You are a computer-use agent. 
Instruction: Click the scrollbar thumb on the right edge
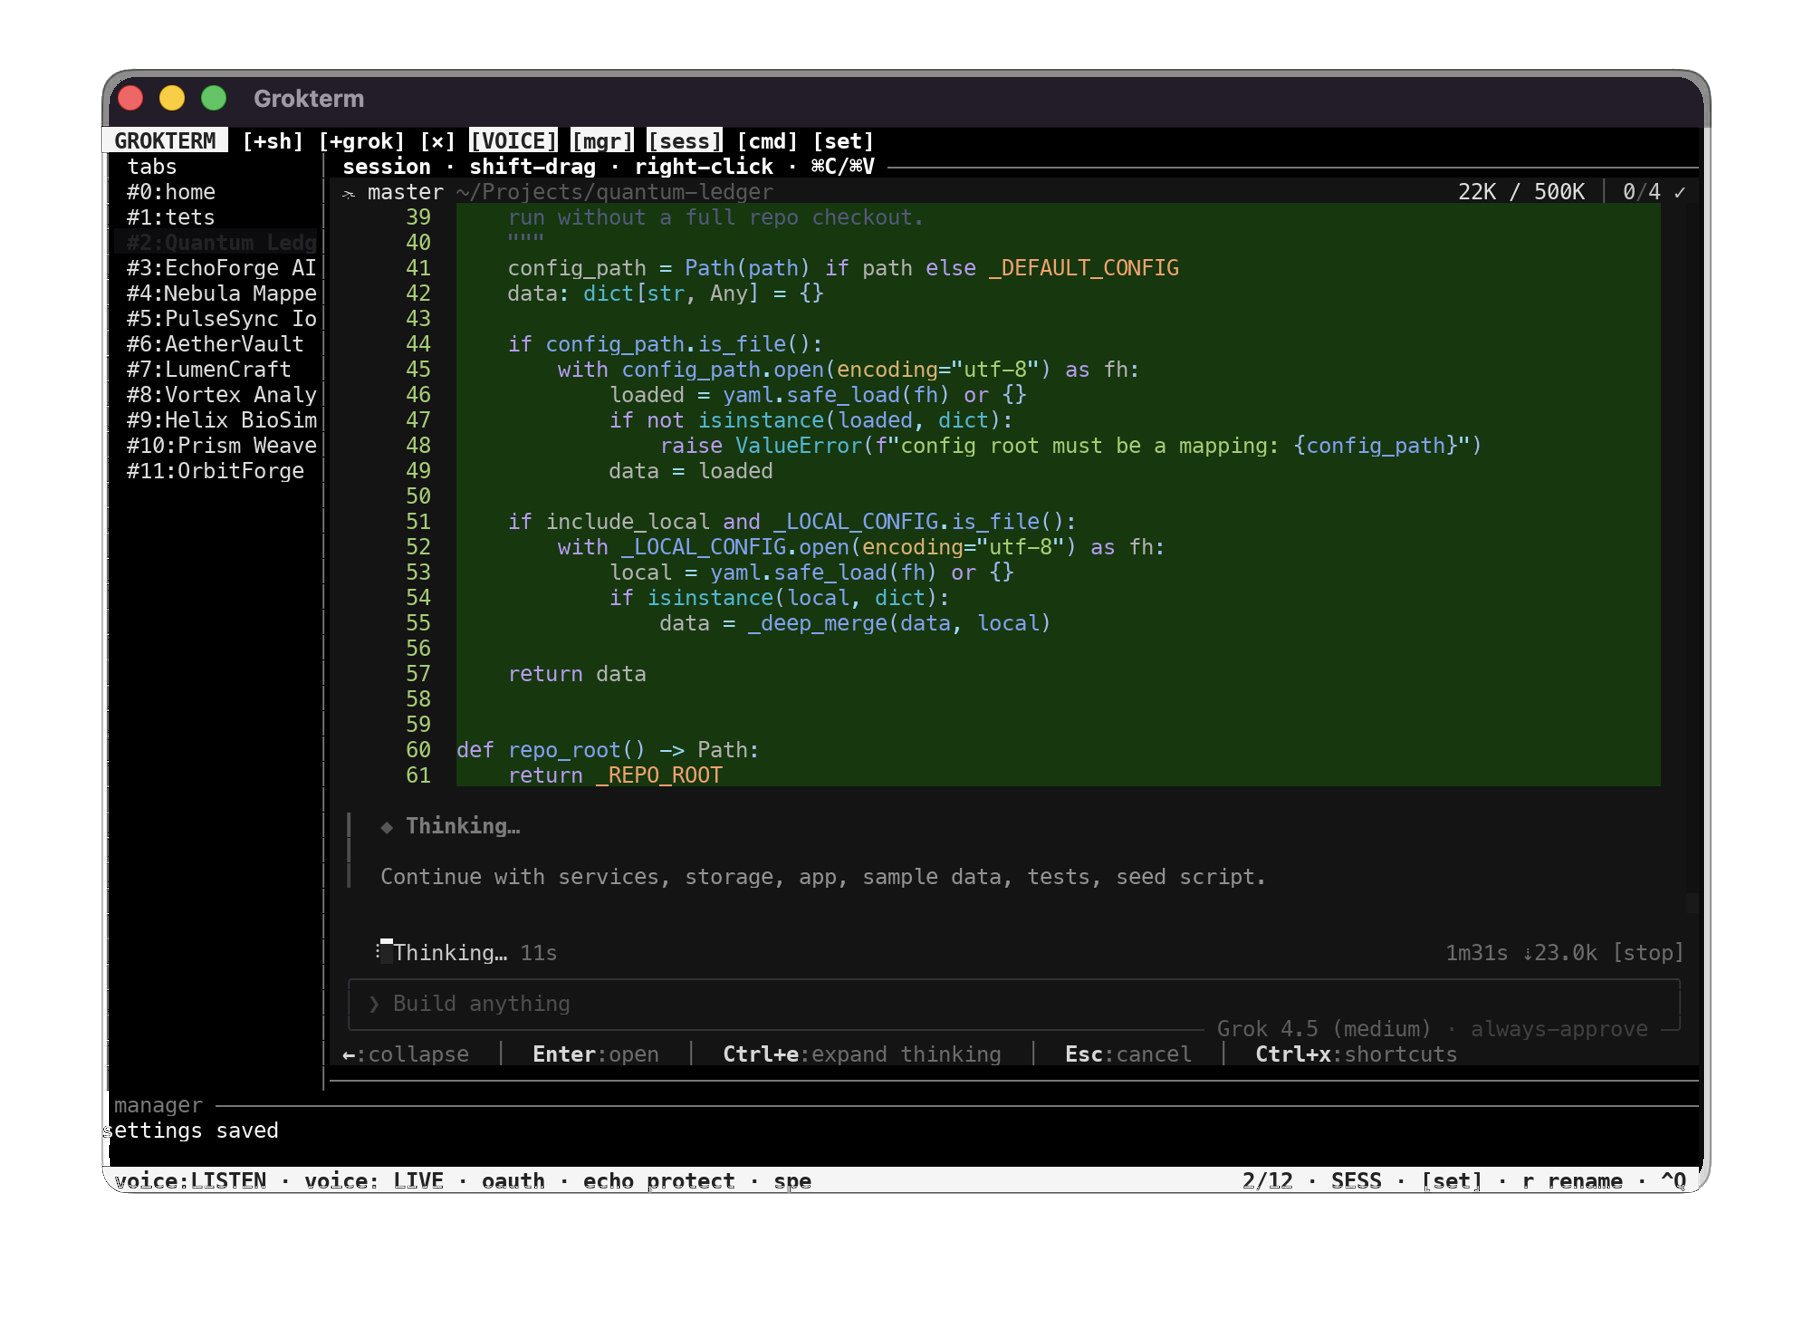pyautogui.click(x=1692, y=903)
